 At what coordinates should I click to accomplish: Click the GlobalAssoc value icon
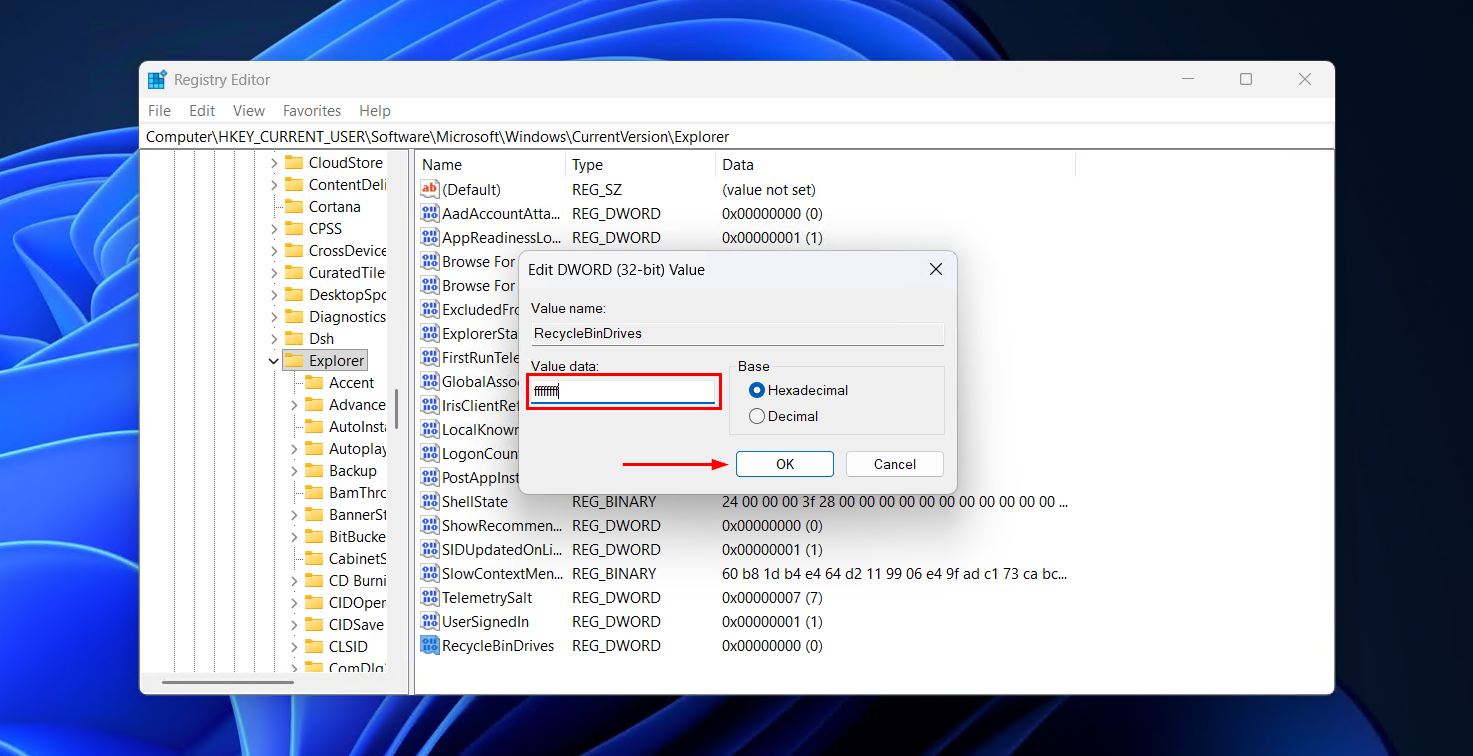click(x=430, y=381)
